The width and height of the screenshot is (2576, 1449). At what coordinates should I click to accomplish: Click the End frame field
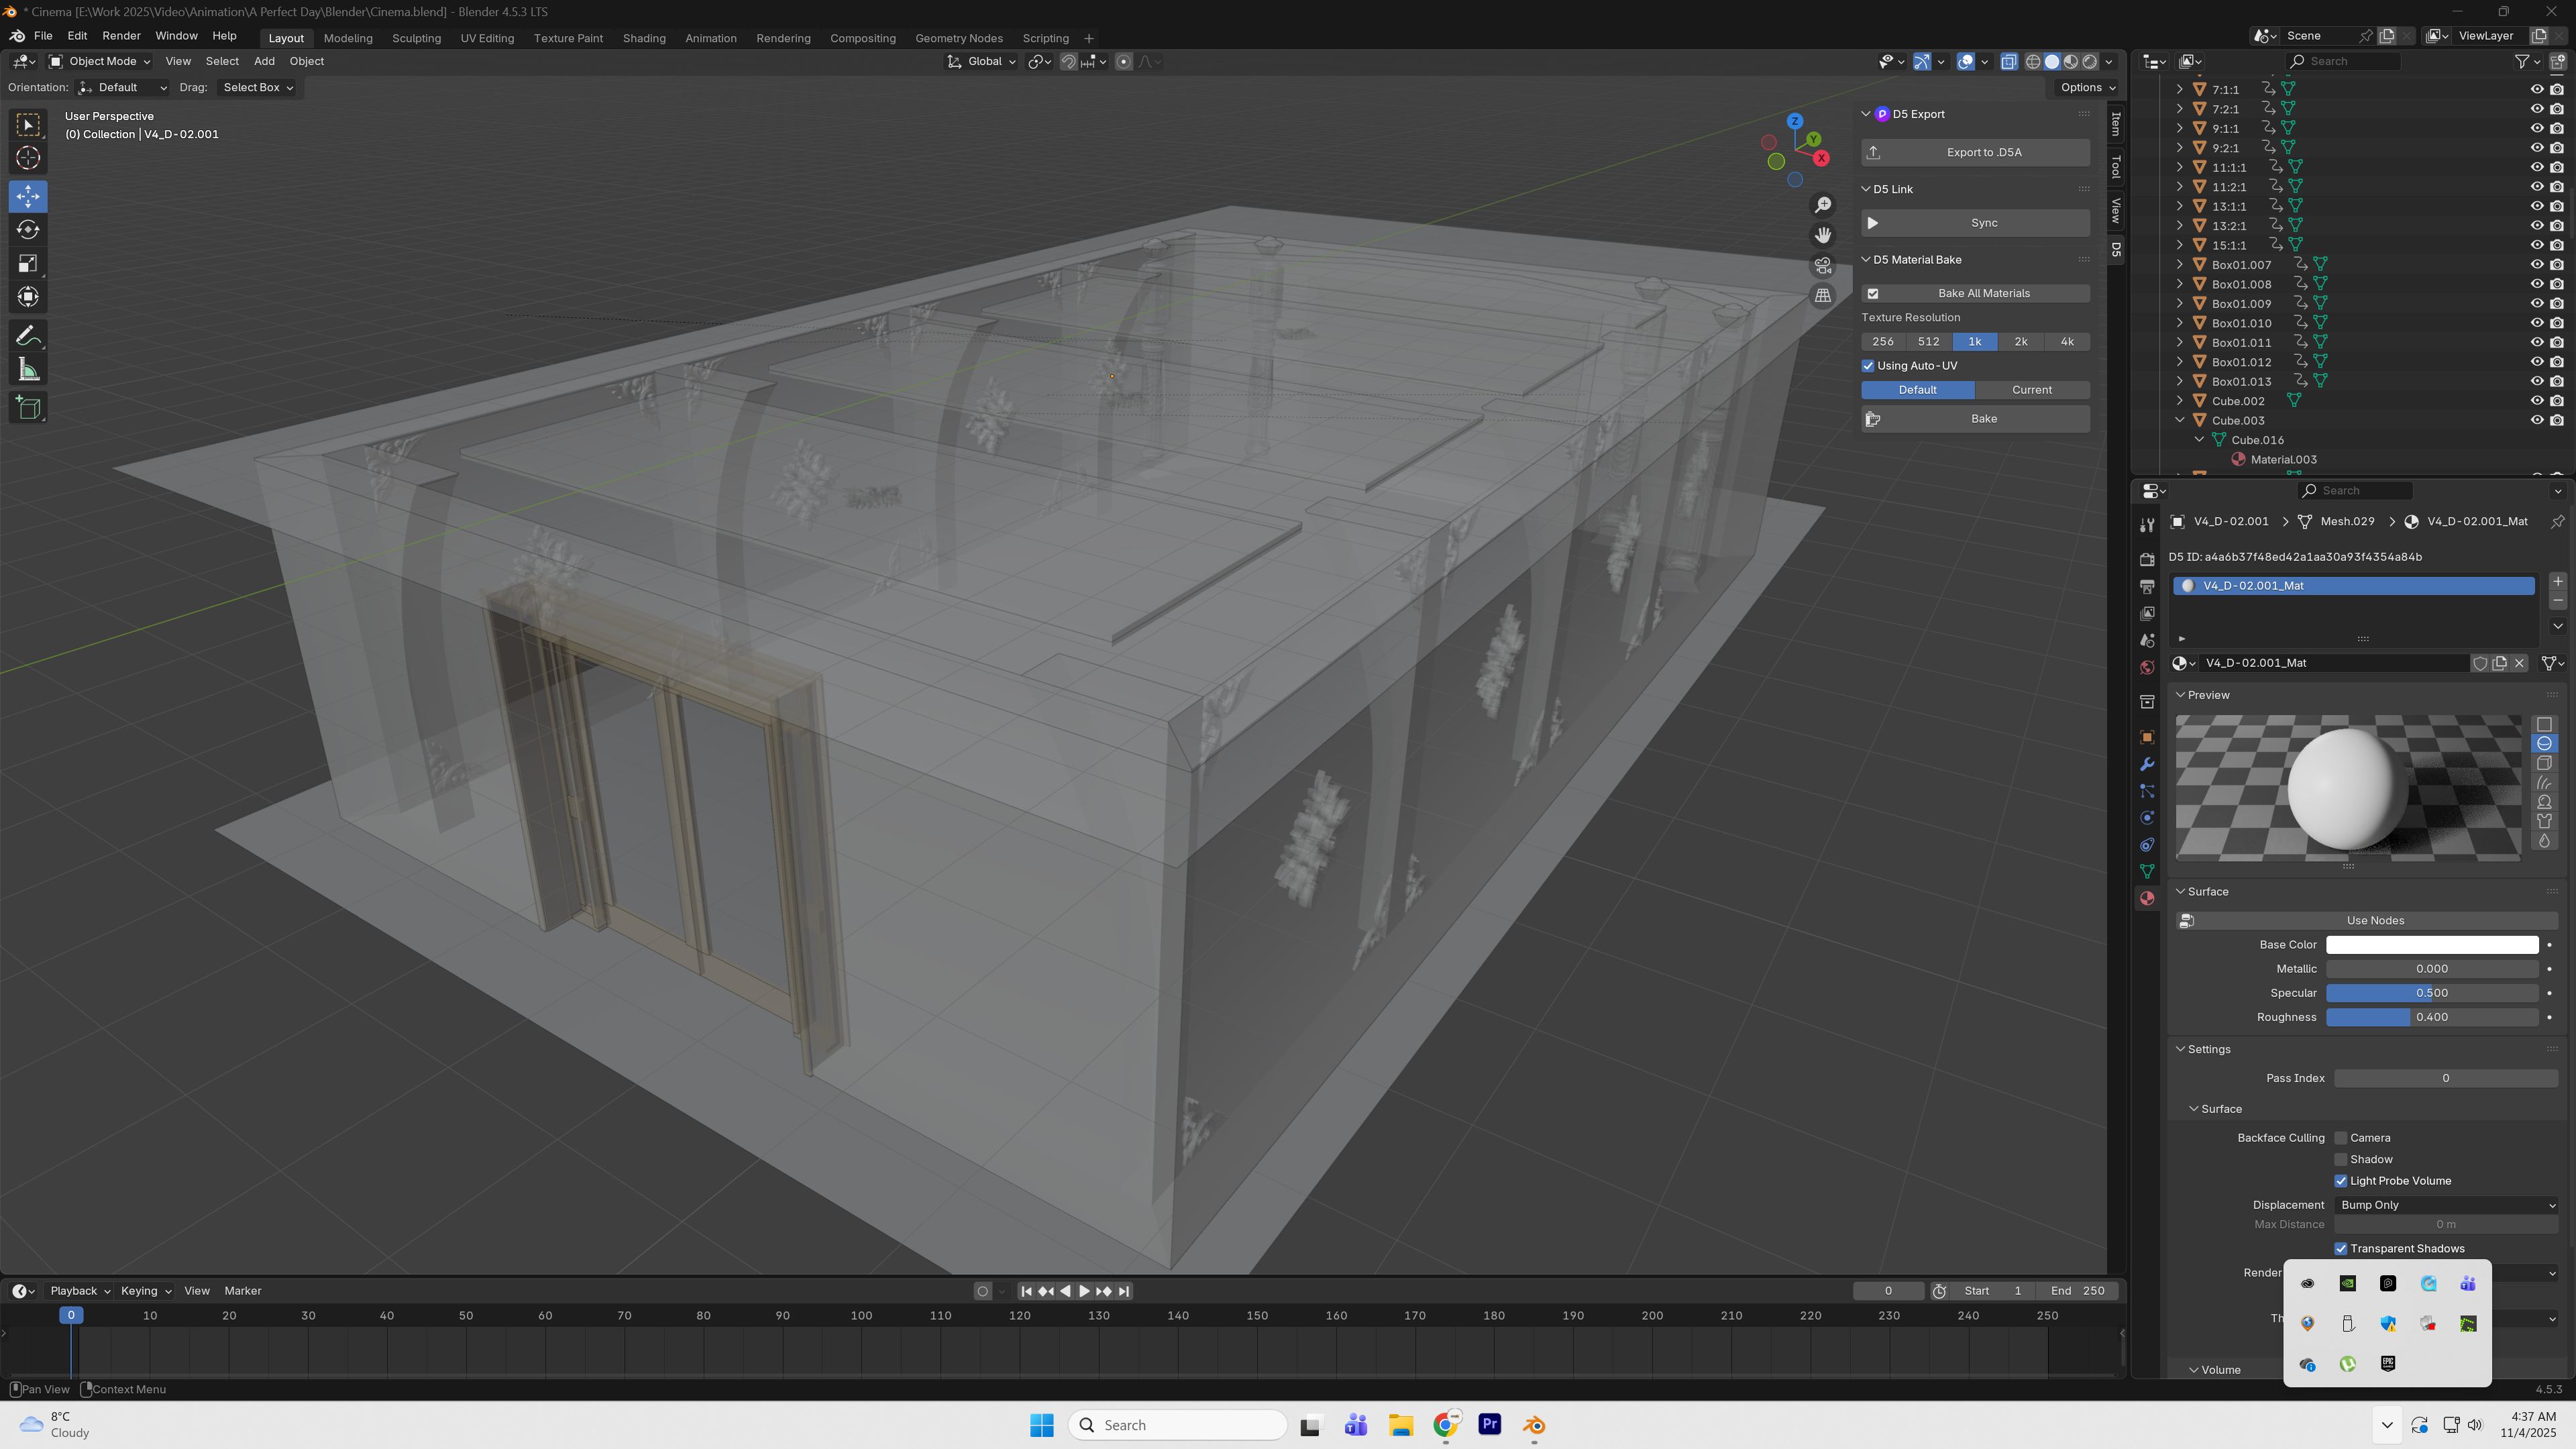click(x=2078, y=1291)
